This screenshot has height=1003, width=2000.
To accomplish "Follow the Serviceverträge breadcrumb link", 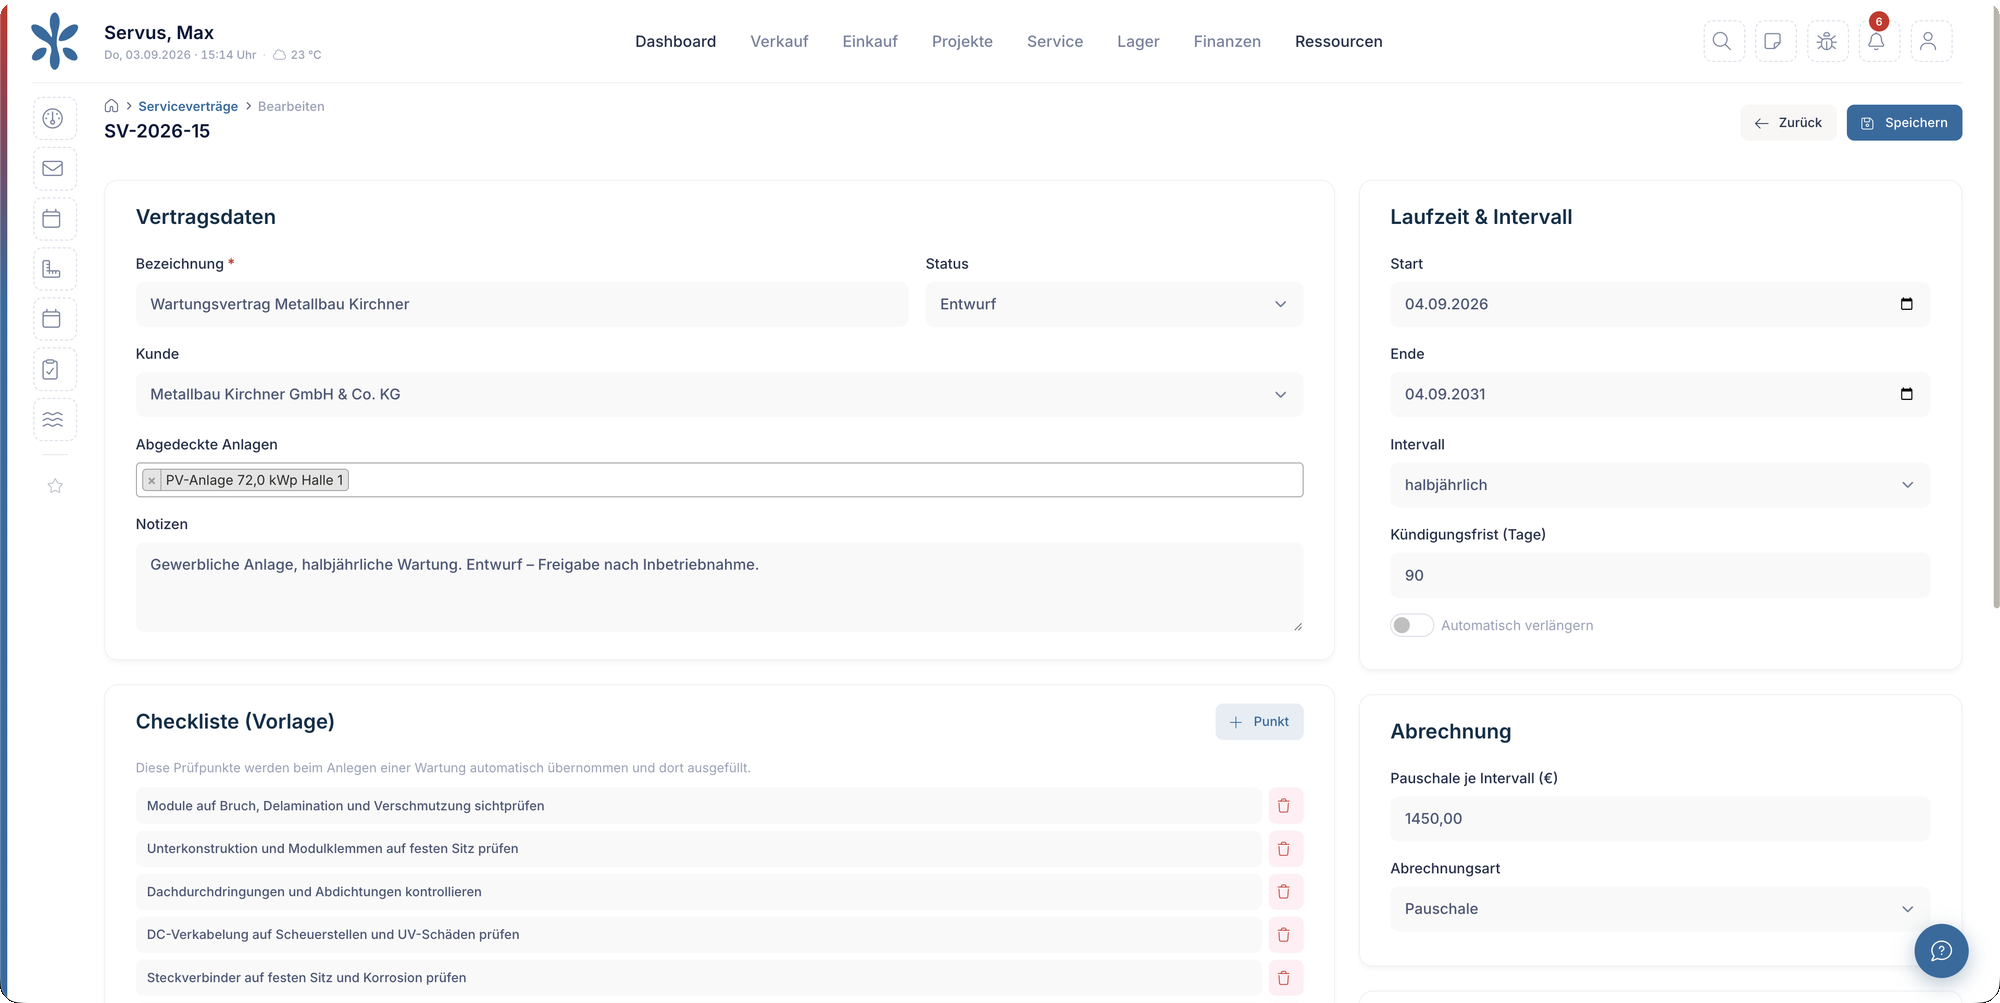I will point(188,106).
